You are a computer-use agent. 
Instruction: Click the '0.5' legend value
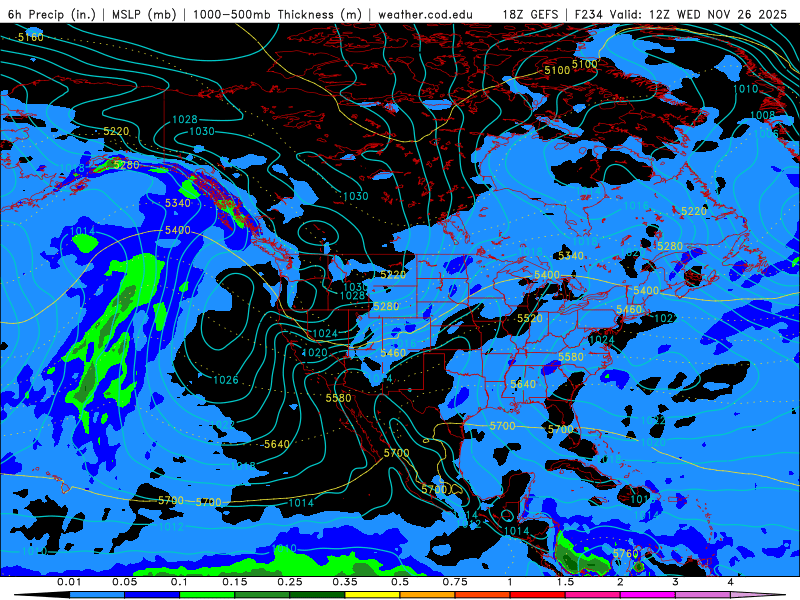pyautogui.click(x=400, y=582)
